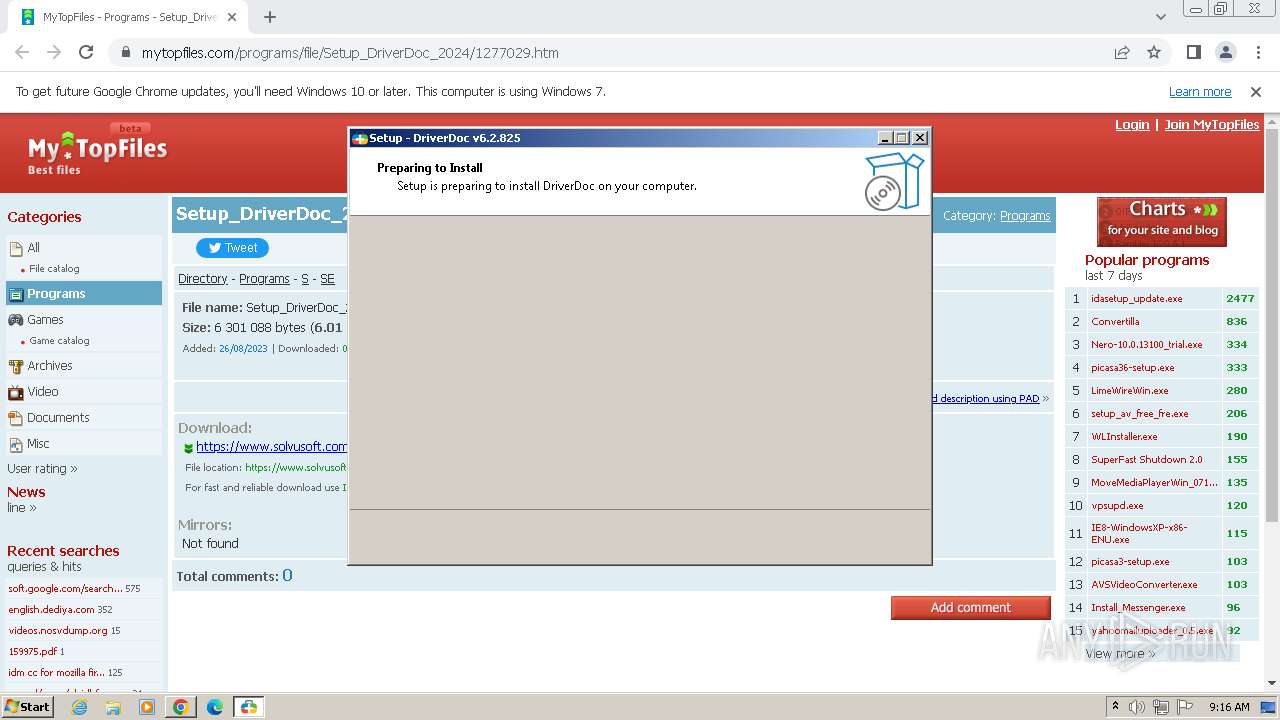Open english.dediya.com recent search

point(51,609)
